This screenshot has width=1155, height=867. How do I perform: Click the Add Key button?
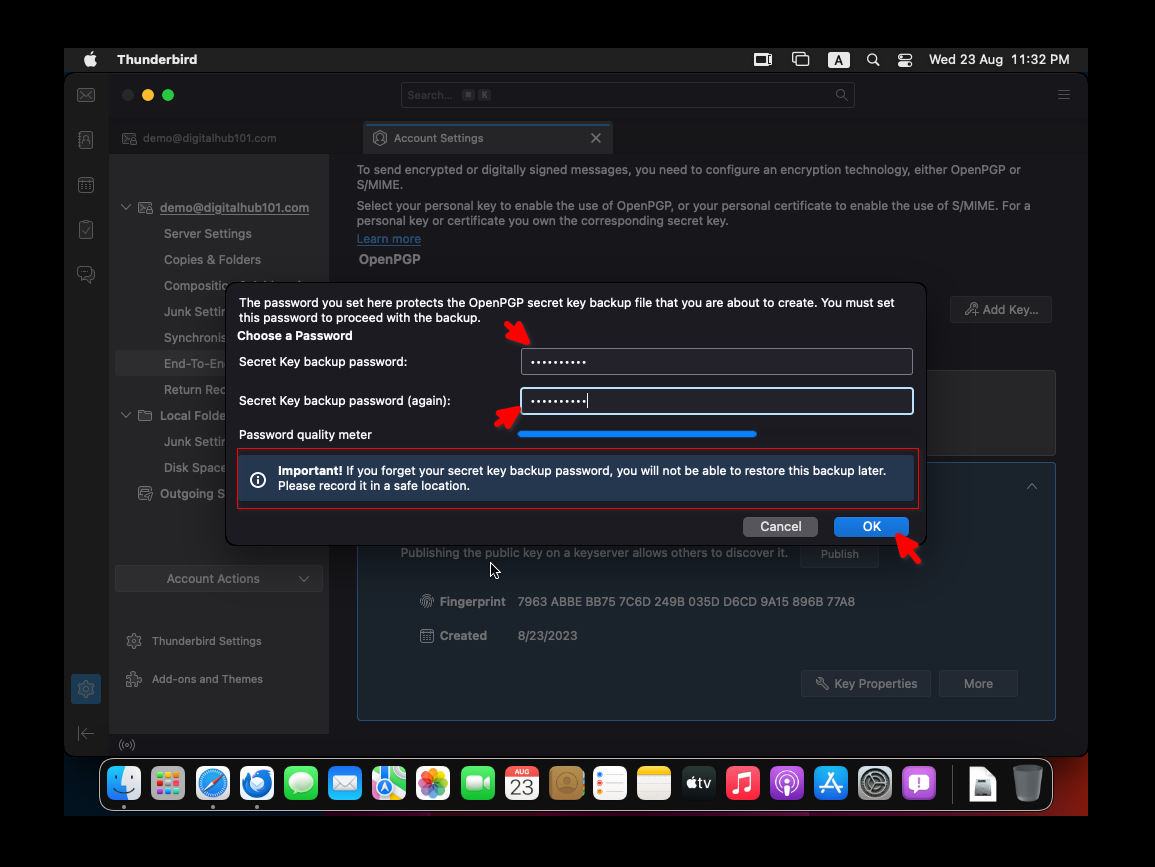pos(1001,309)
